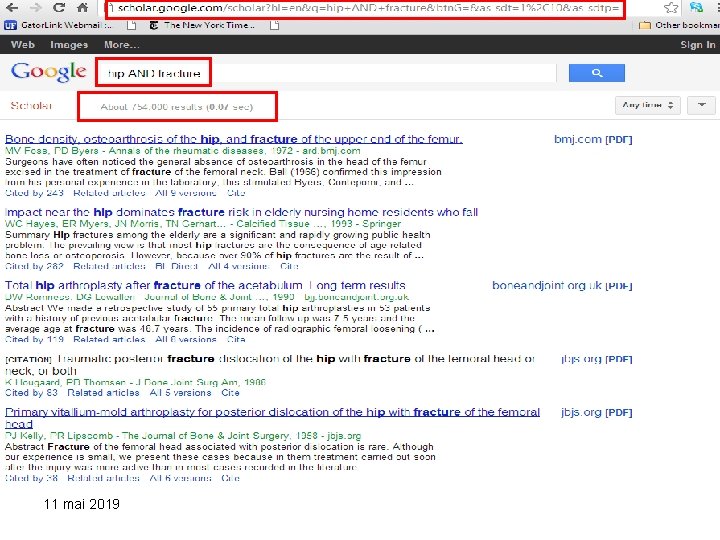Open Related articles for the Bone density result
Image resolution: width=720 pixels, height=540 pixels.
(109, 193)
